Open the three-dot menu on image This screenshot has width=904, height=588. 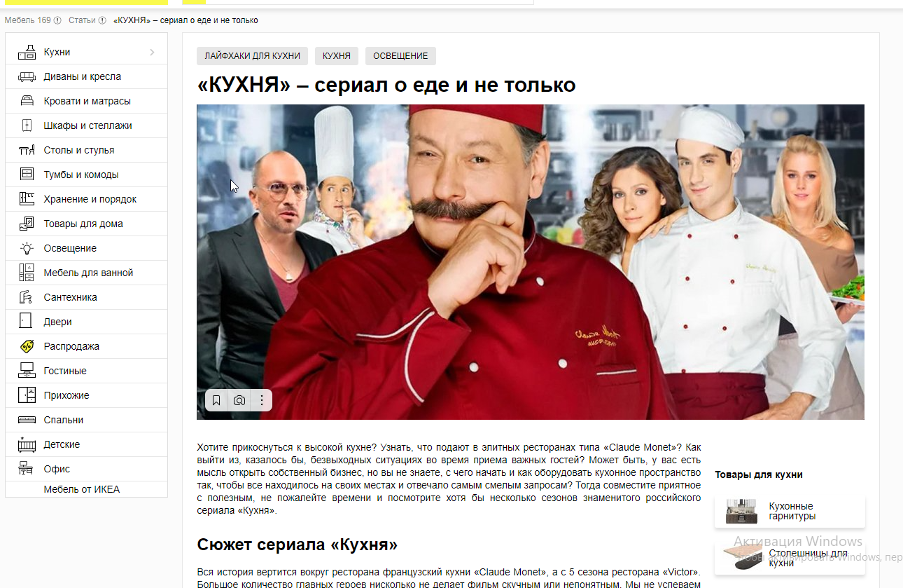pos(262,400)
